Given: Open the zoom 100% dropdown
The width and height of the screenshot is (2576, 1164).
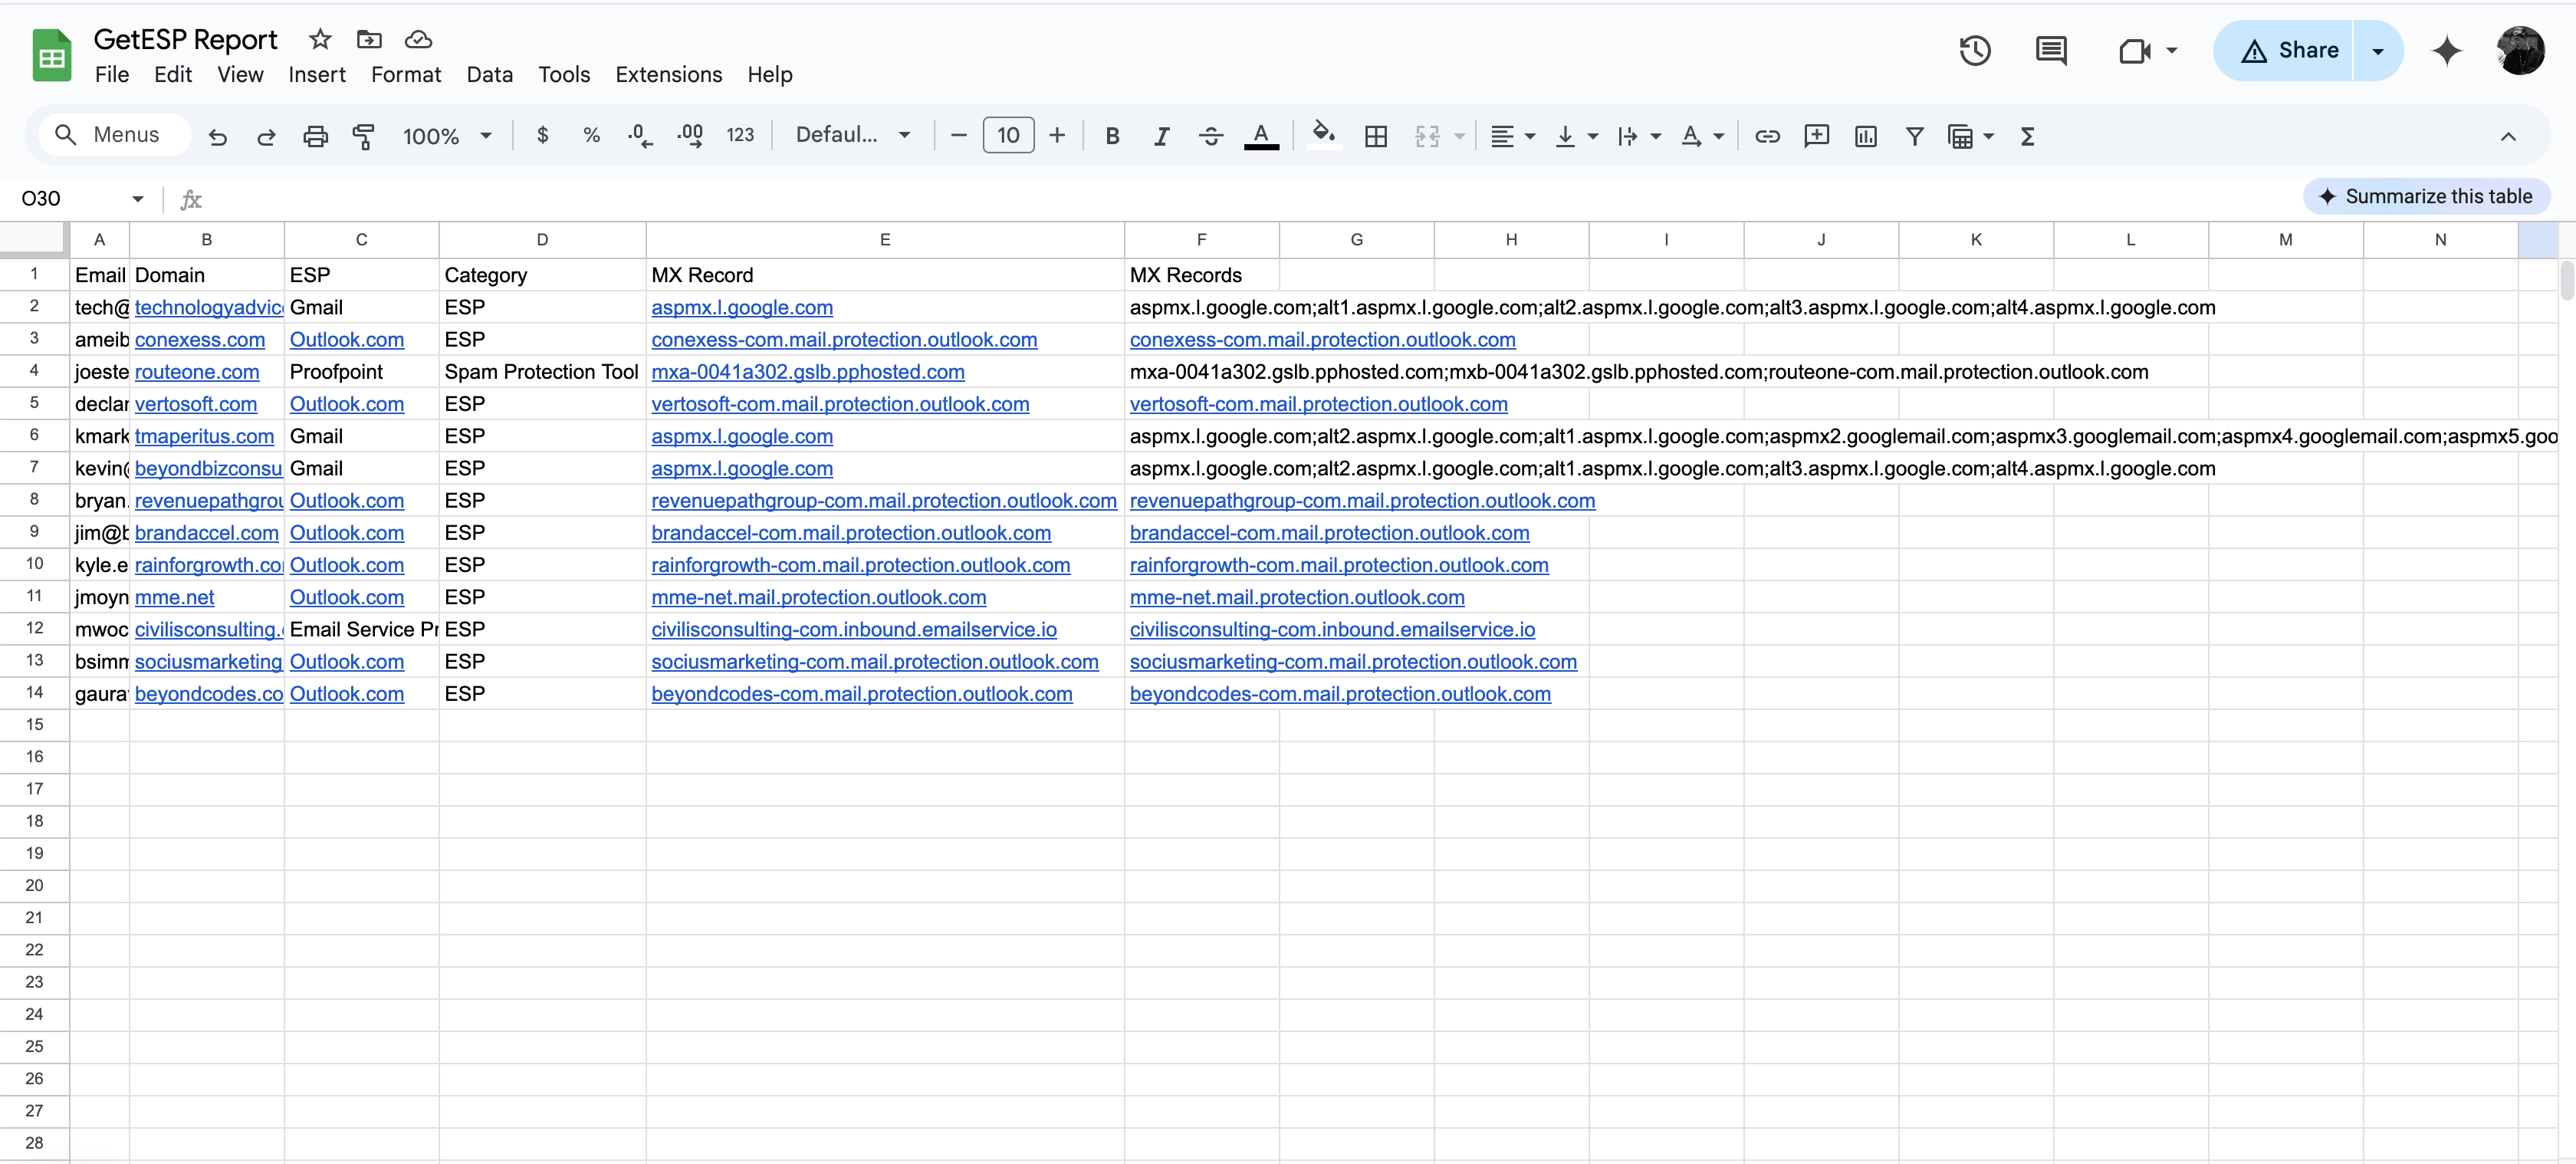Looking at the screenshot, I should 446,136.
